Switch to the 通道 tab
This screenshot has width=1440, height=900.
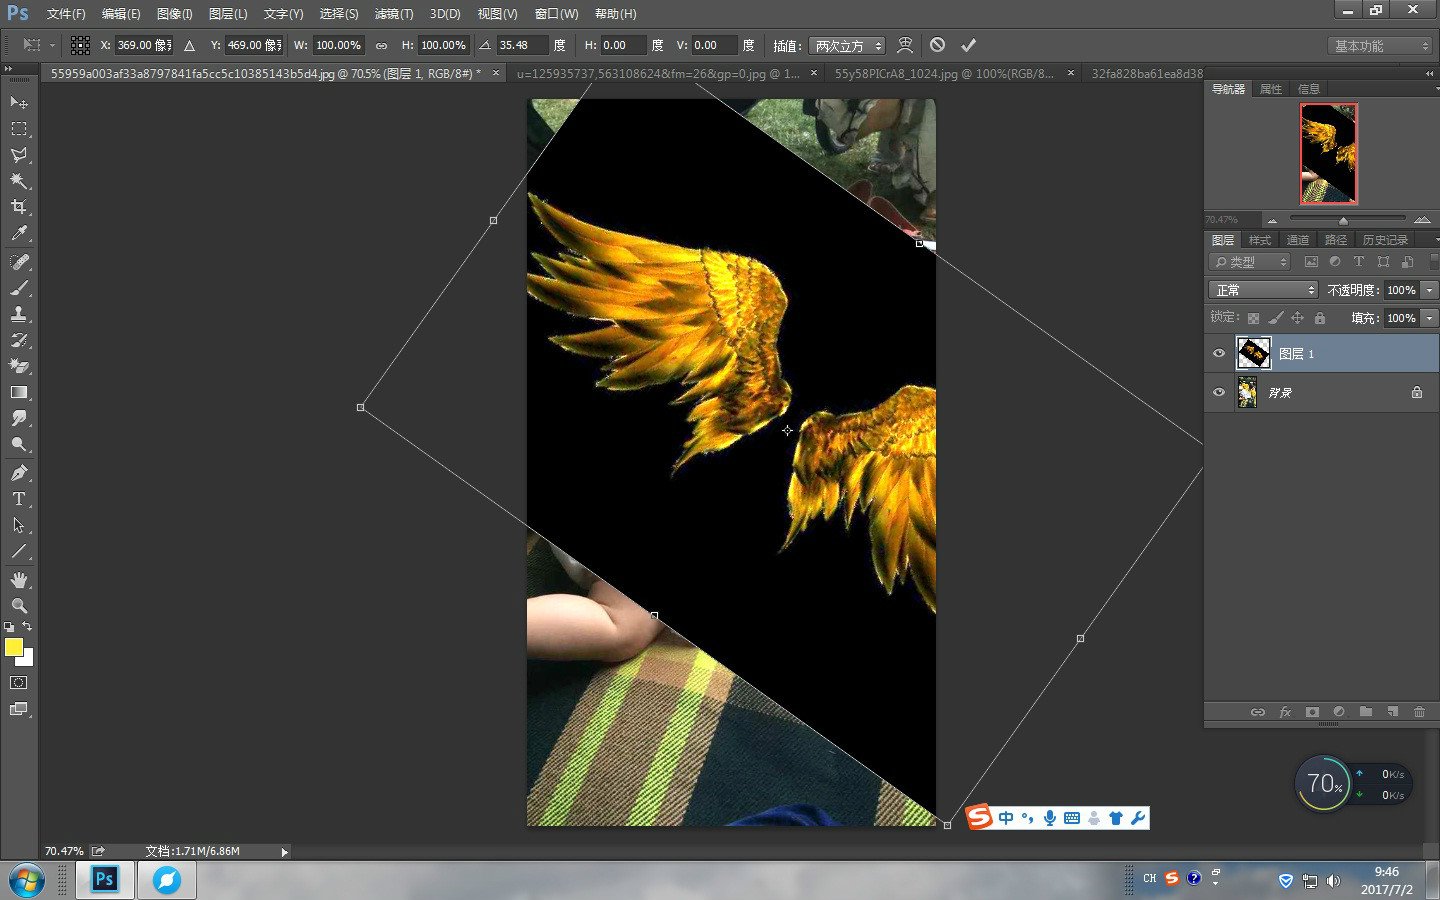click(x=1297, y=240)
